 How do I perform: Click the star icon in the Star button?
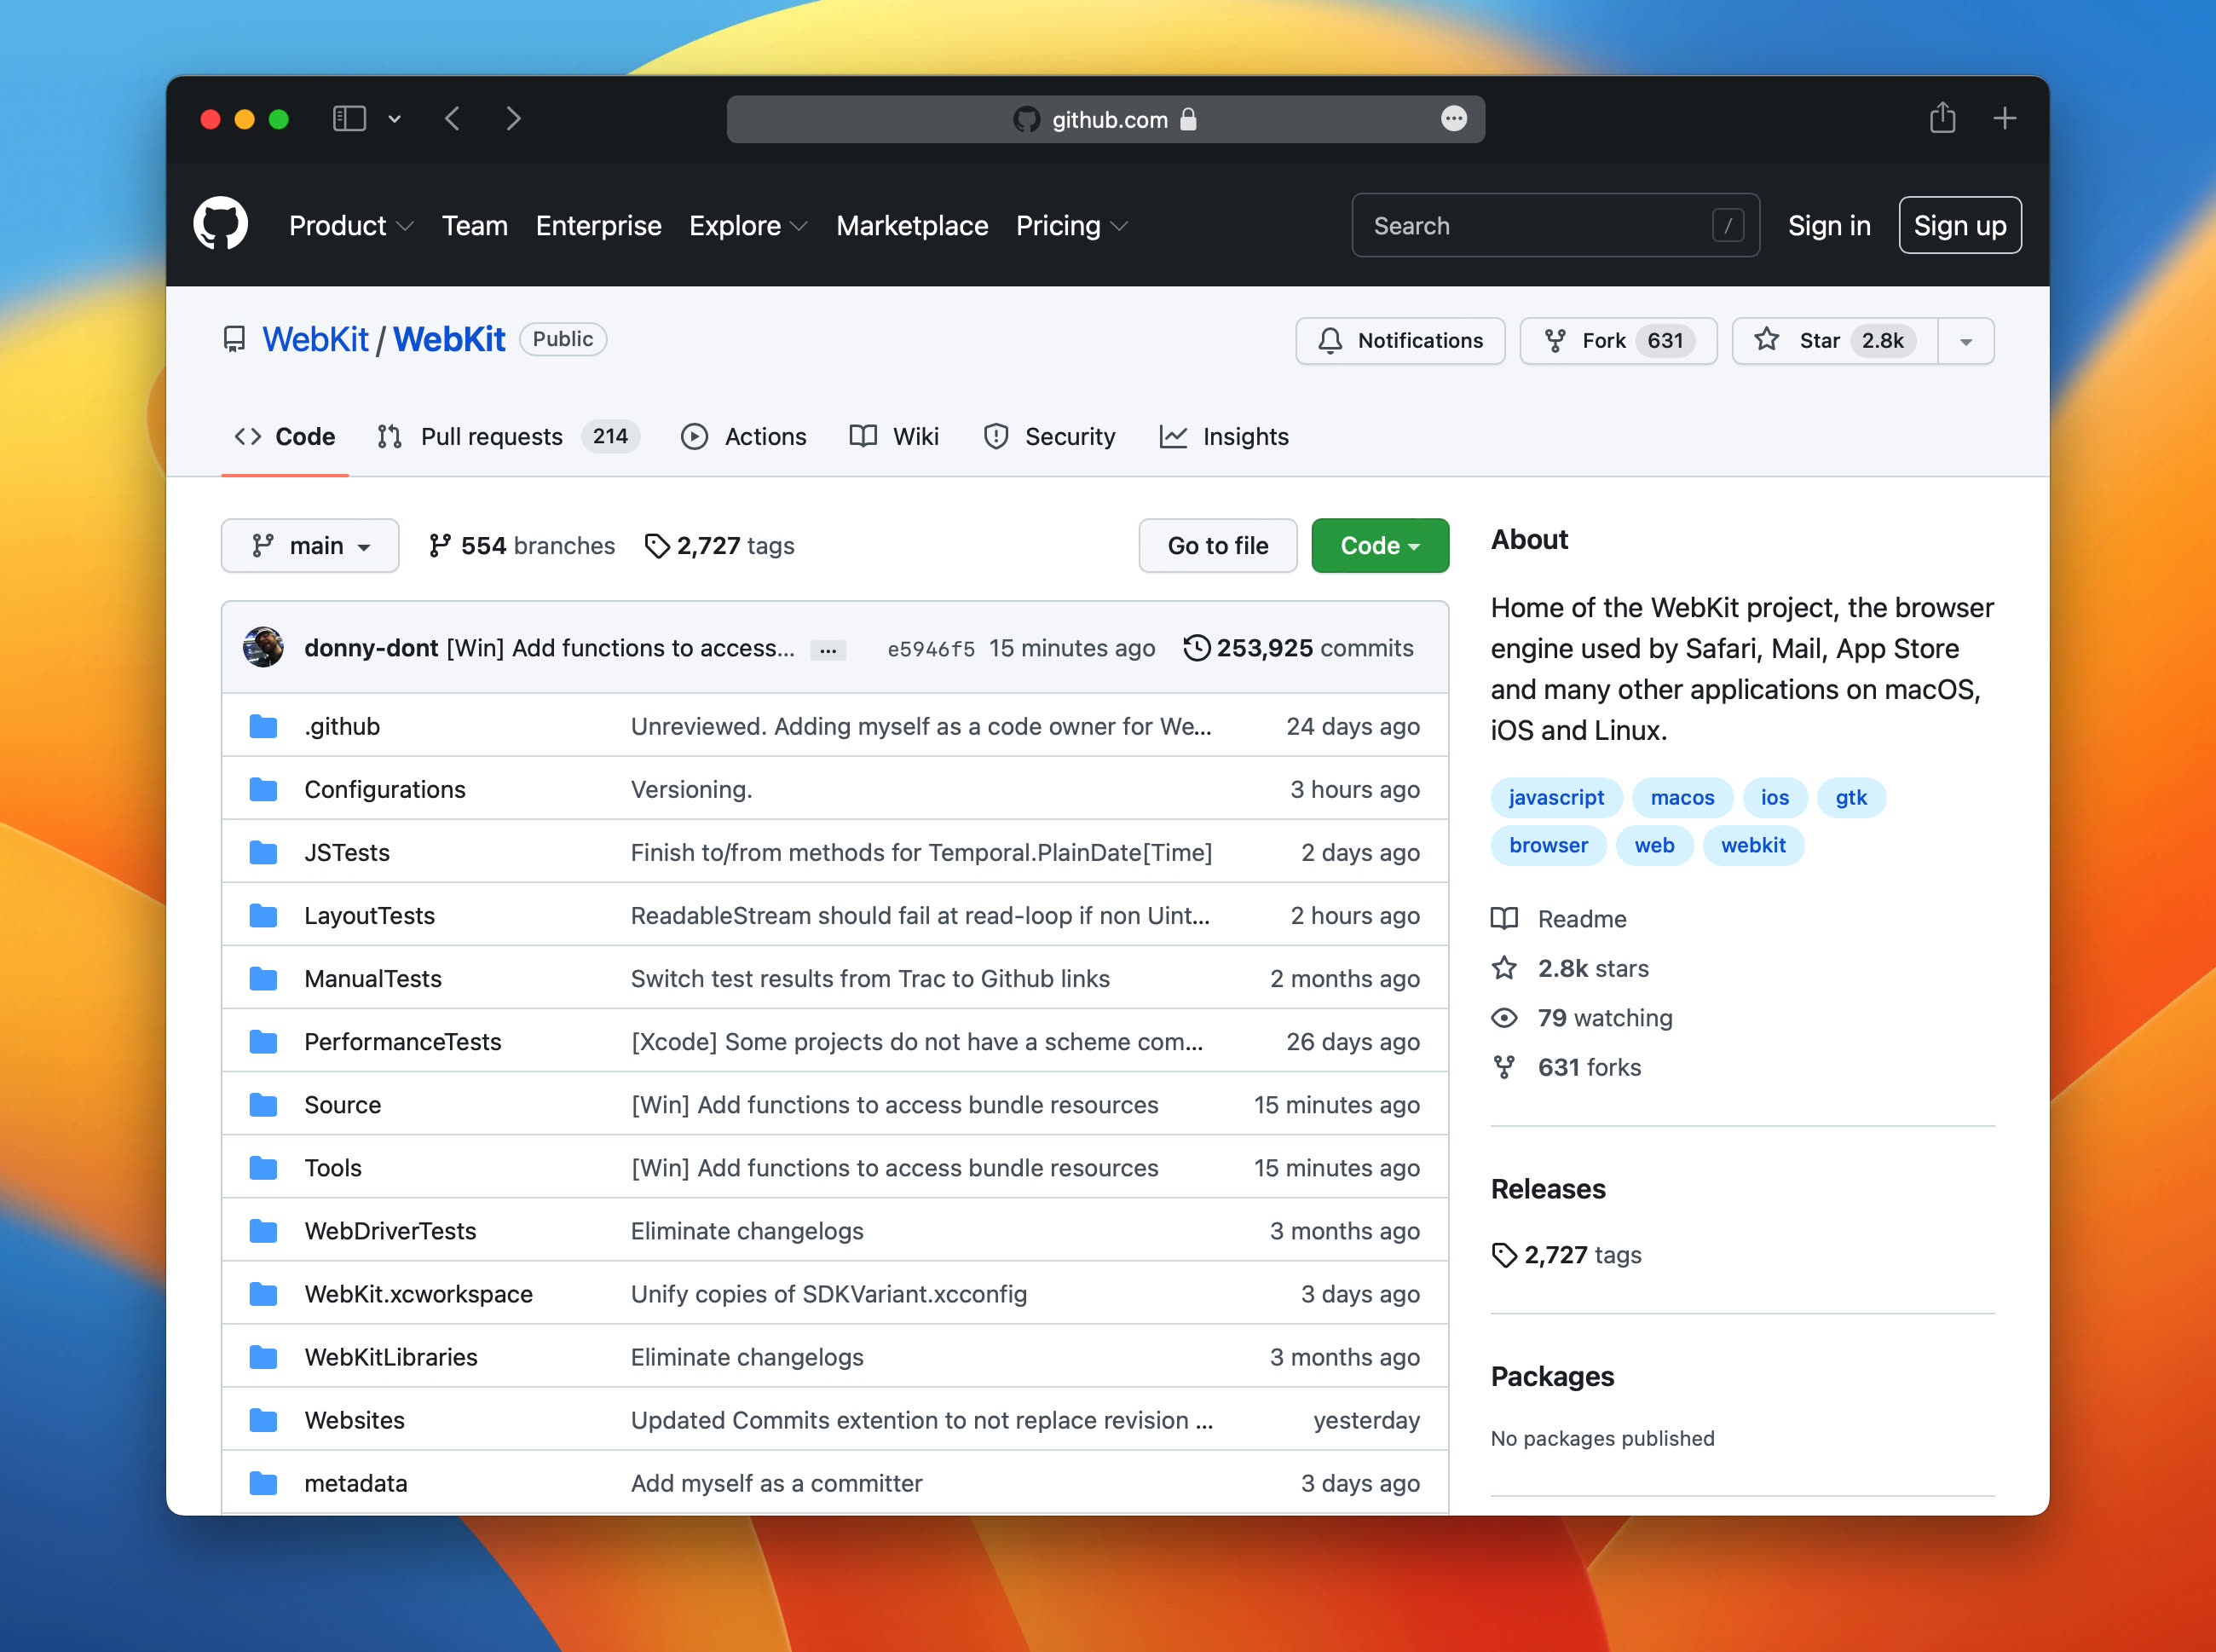tap(1767, 341)
